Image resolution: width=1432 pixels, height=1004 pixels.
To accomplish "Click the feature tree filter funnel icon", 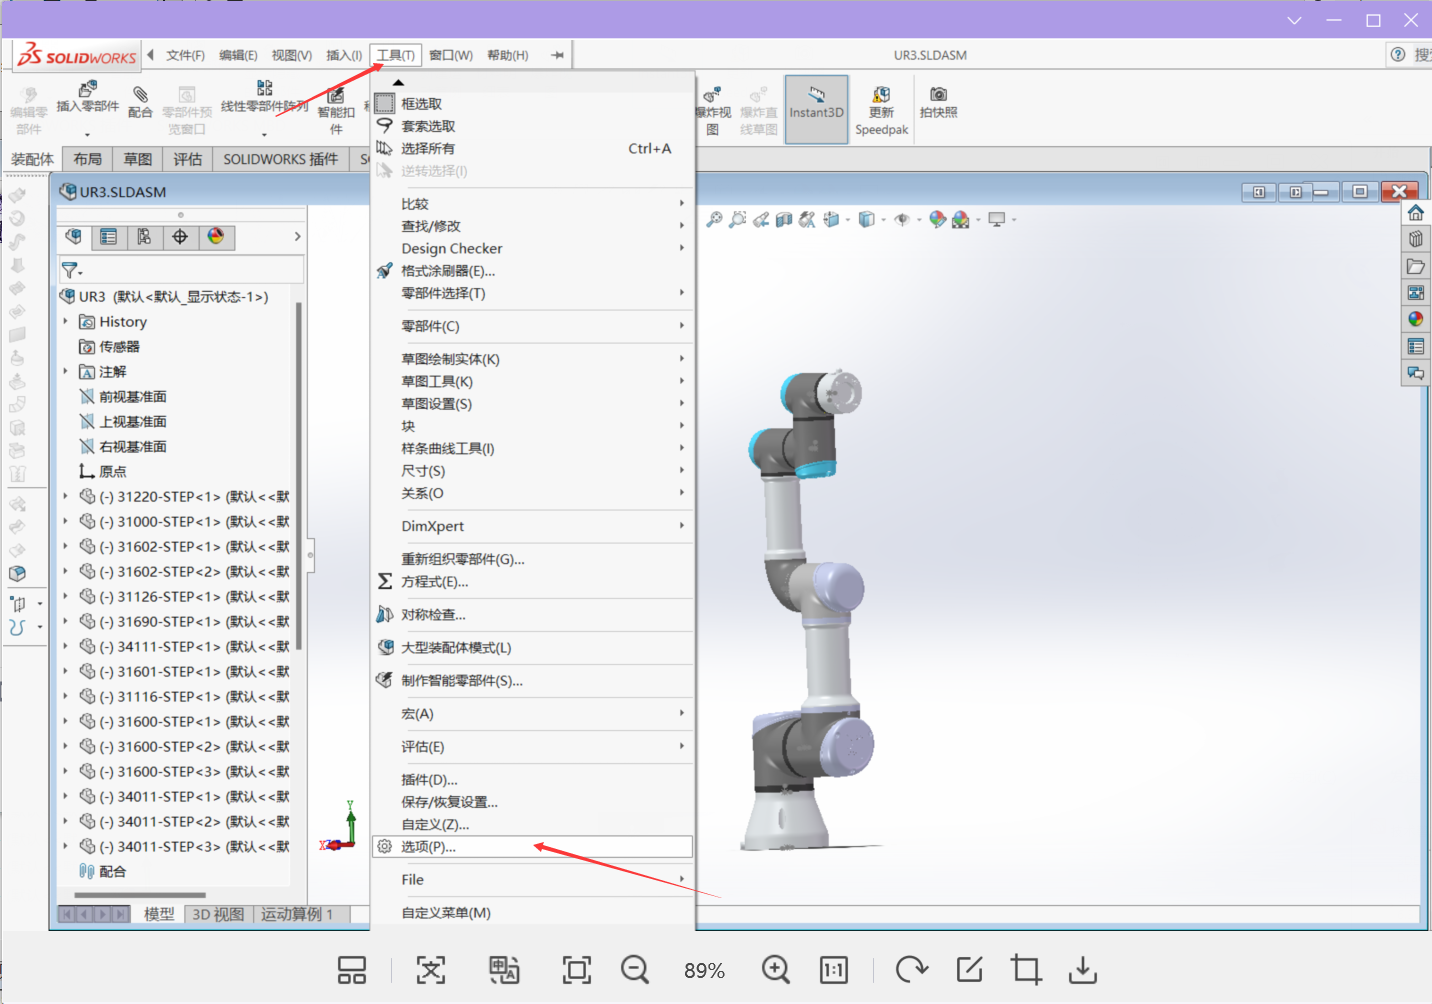I will [x=69, y=270].
